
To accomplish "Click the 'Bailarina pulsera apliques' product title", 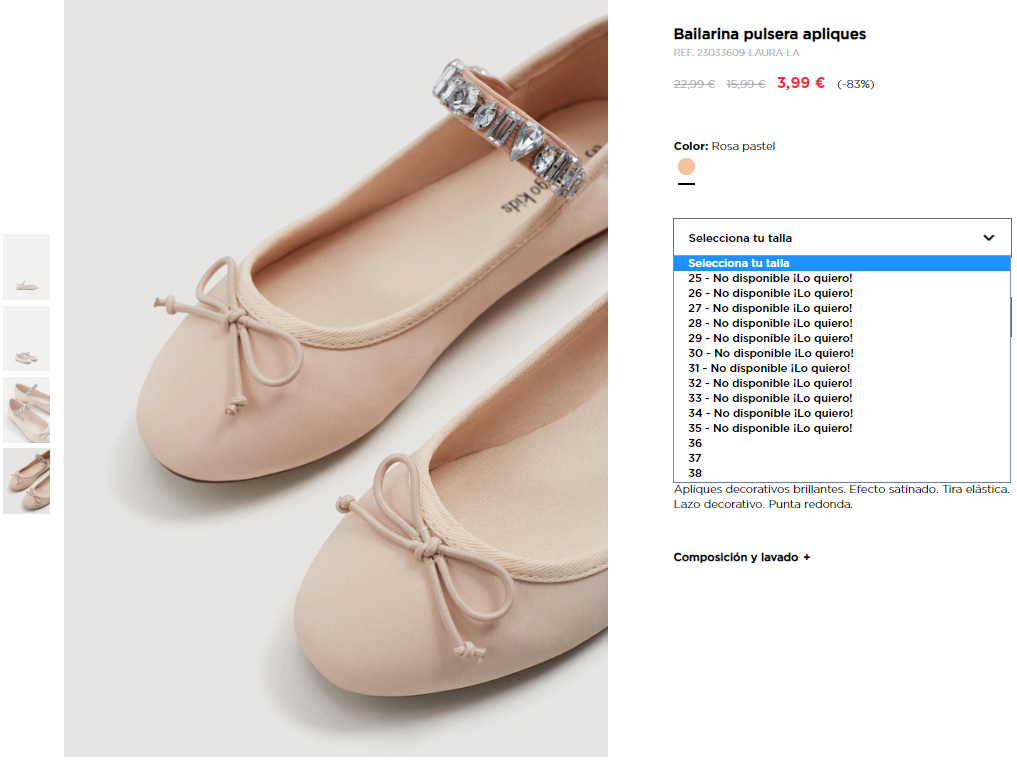I will click(769, 34).
